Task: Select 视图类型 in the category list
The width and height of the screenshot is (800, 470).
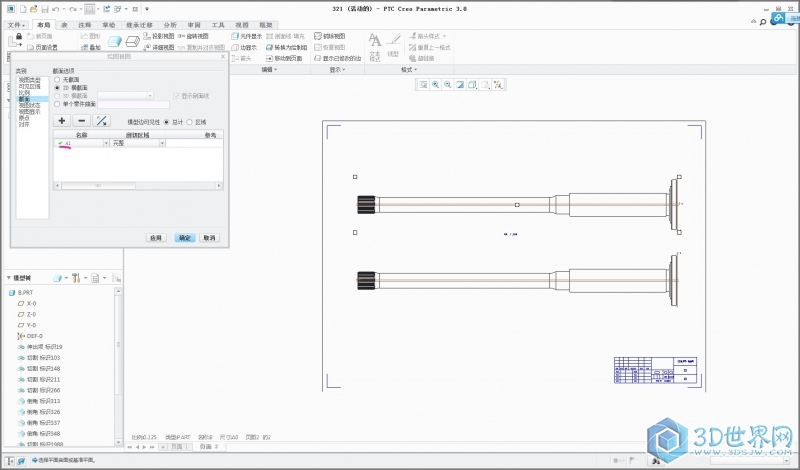Action: [x=29, y=80]
